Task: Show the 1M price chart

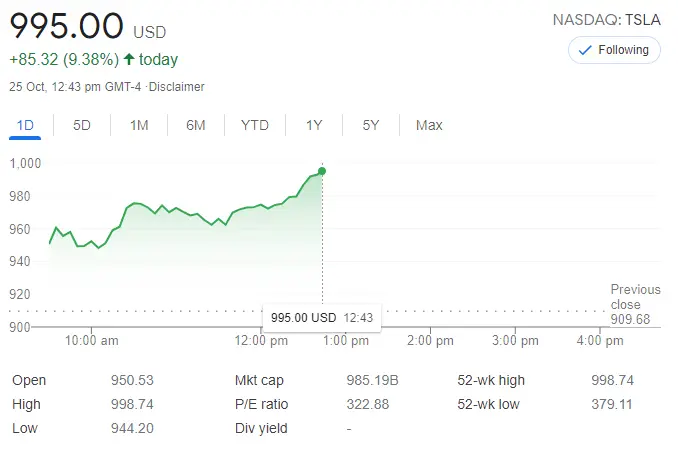Action: point(139,125)
